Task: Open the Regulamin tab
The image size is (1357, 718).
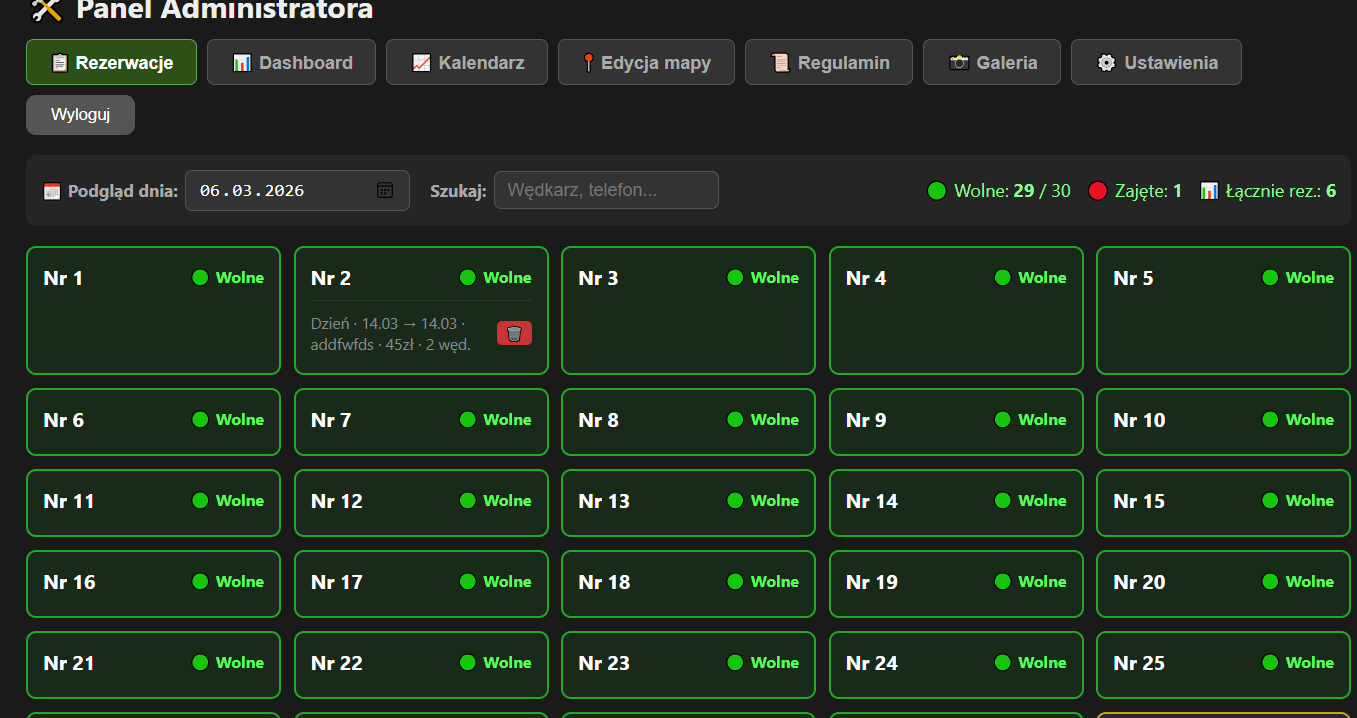Action: pyautogui.click(x=828, y=62)
